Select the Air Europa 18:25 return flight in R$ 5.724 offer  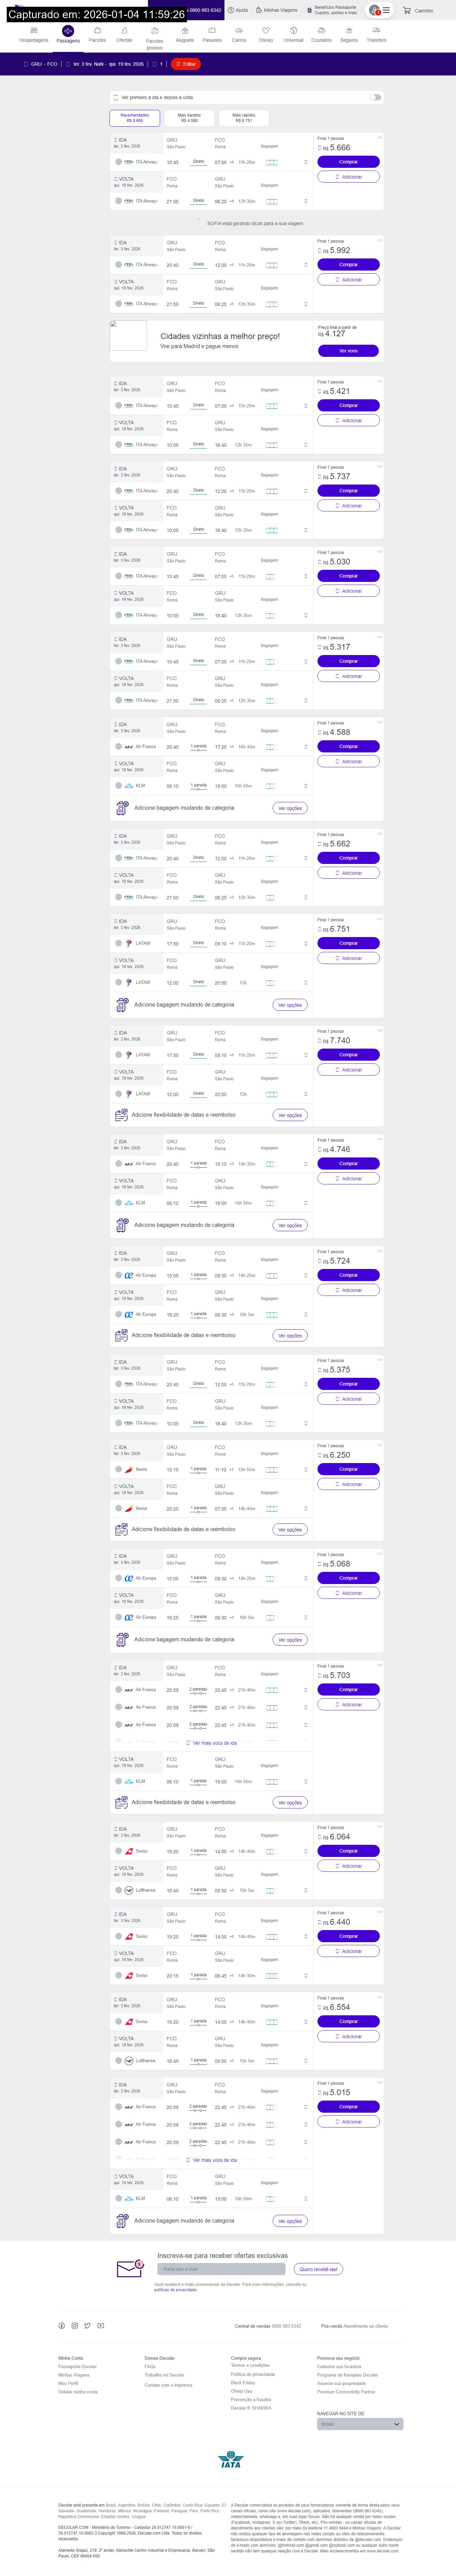117,1314
